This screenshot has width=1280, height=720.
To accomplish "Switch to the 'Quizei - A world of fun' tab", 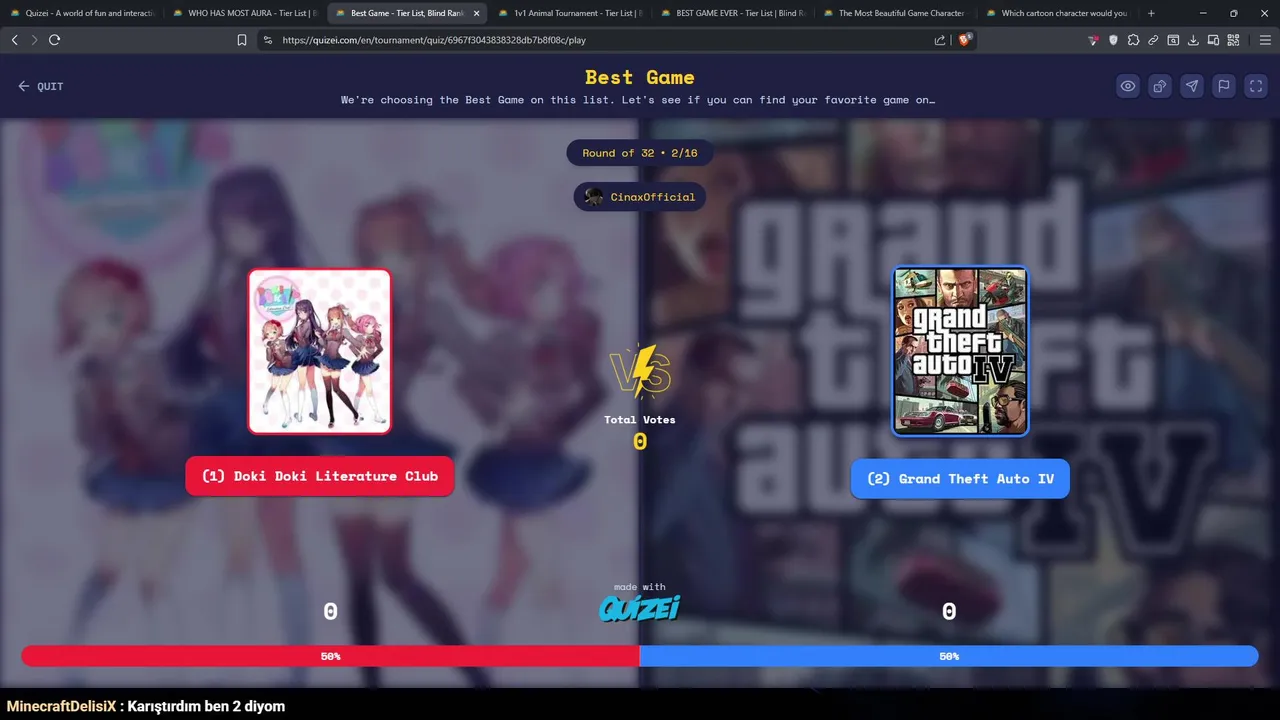I will [82, 13].
